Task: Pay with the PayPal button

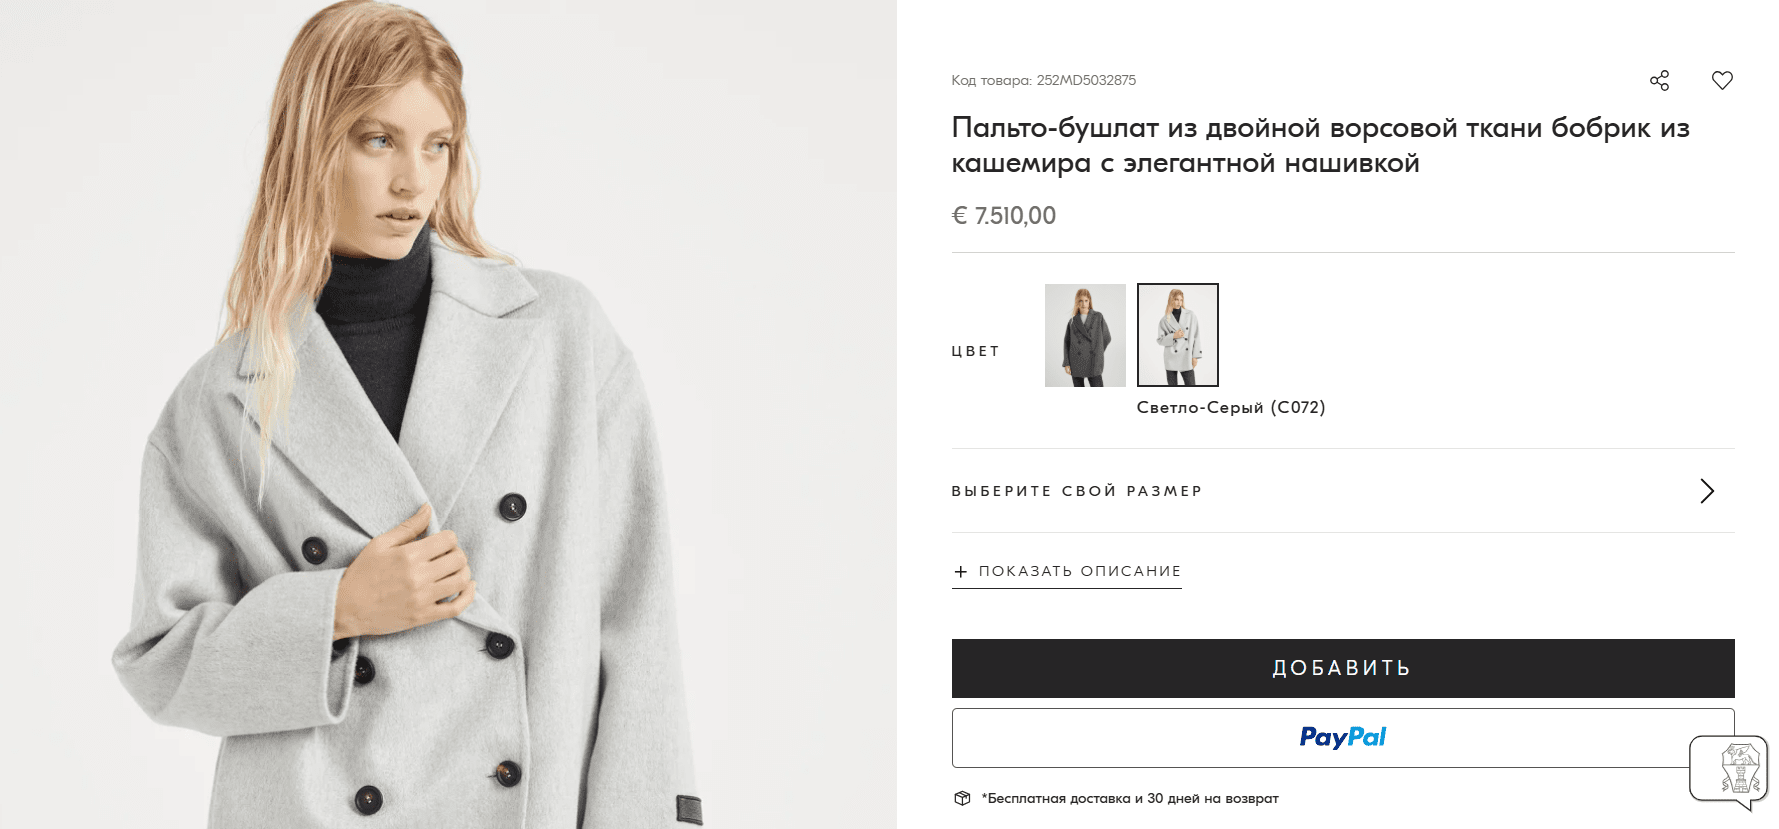Action: pos(1342,738)
